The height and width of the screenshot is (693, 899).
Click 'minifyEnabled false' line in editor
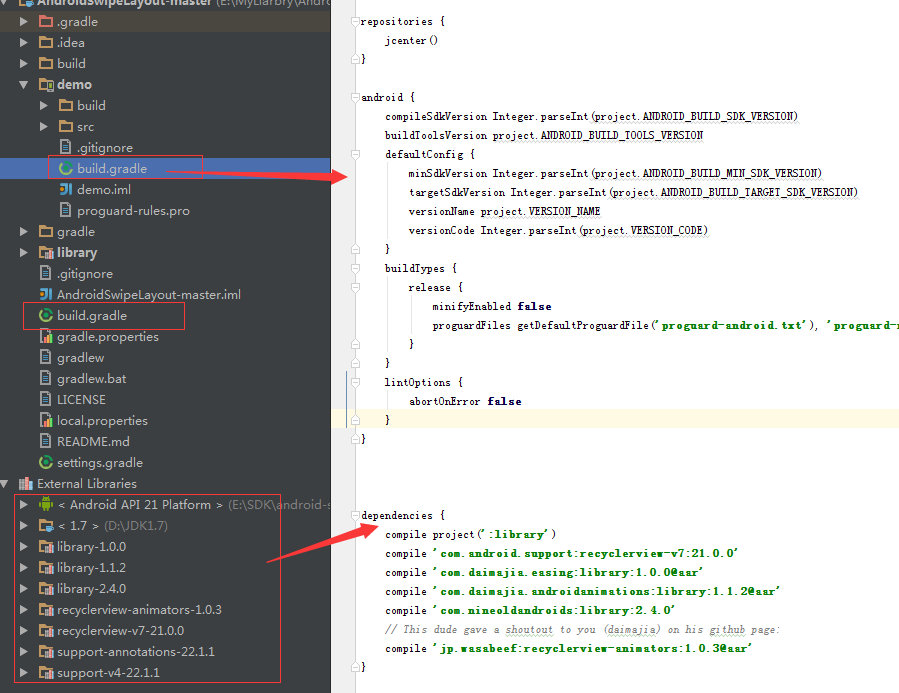(x=492, y=307)
